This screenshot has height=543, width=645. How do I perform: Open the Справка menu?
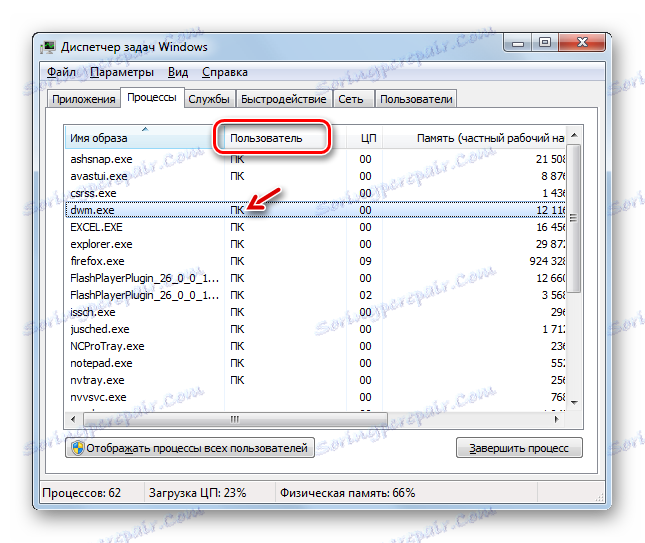tap(225, 72)
